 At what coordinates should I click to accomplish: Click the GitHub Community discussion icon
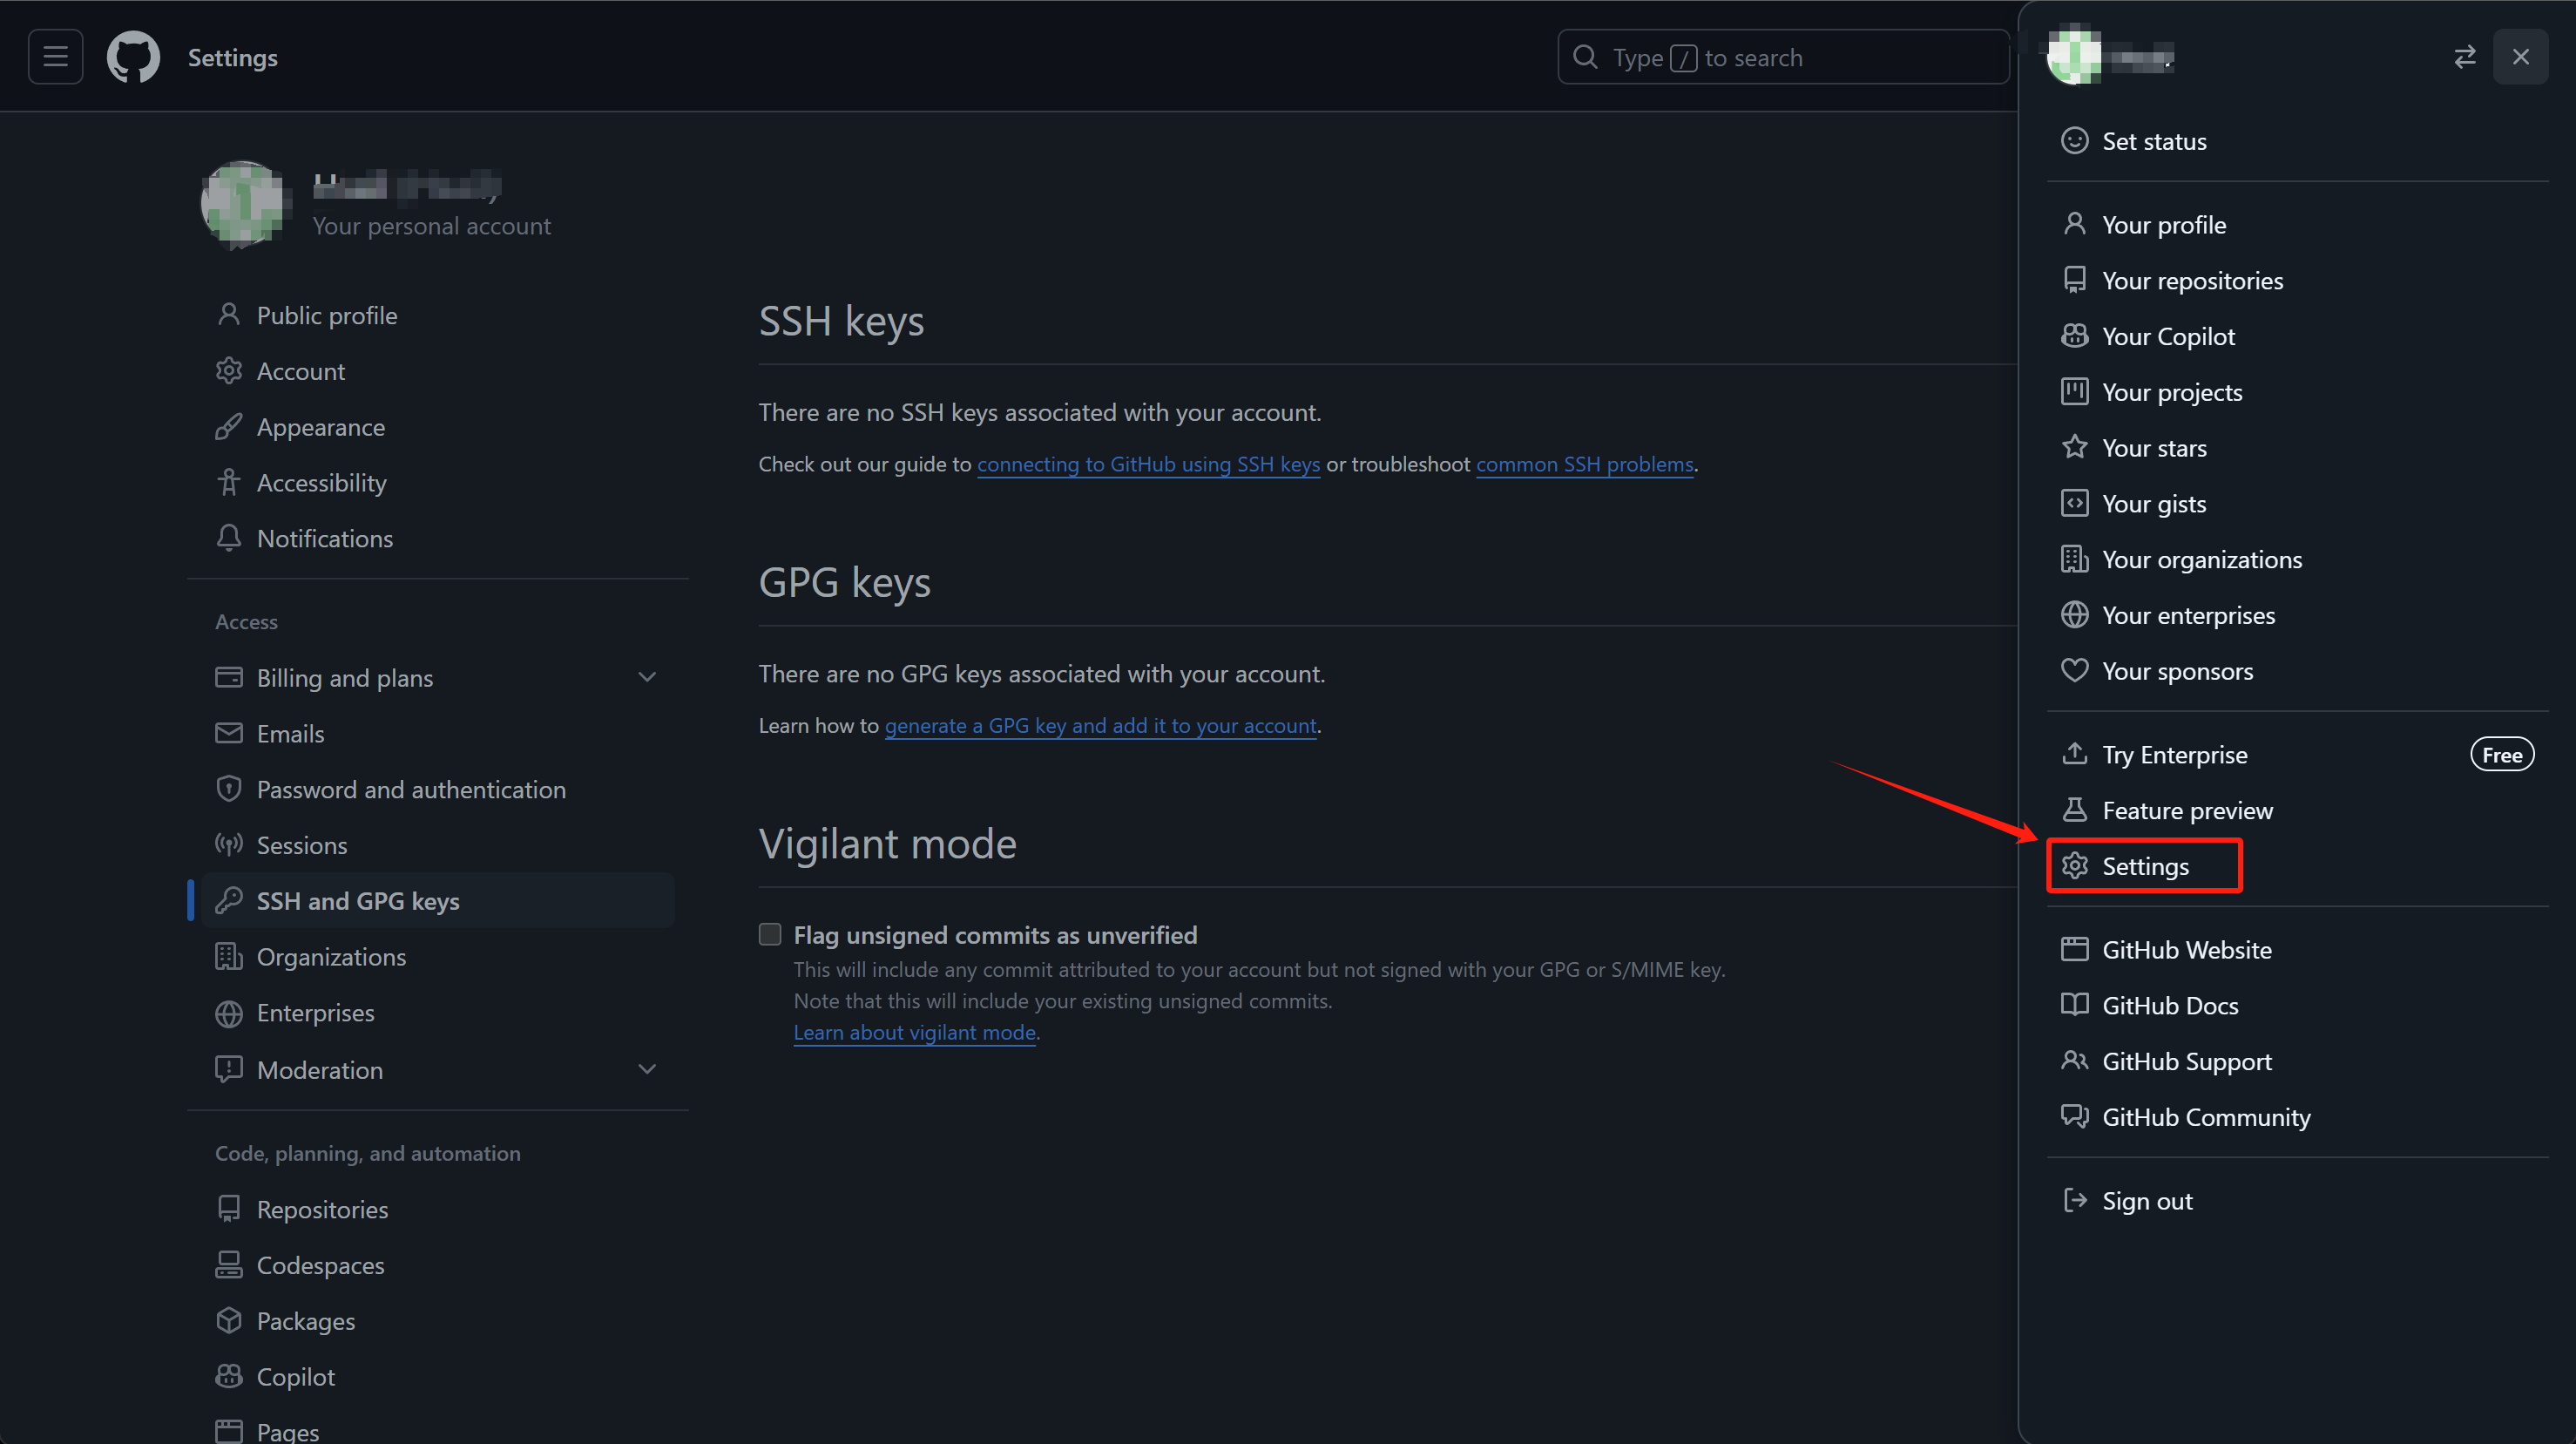(2074, 1116)
